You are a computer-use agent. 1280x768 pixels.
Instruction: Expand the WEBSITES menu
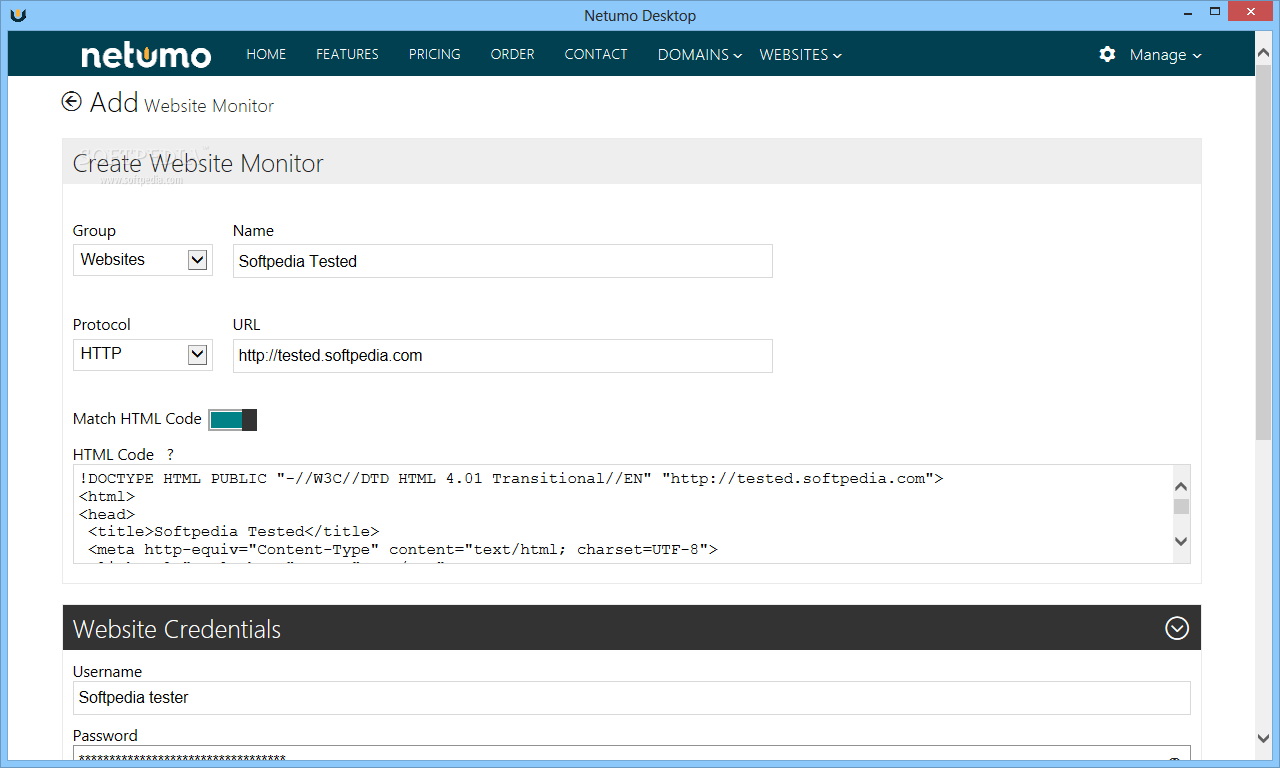pyautogui.click(x=800, y=55)
